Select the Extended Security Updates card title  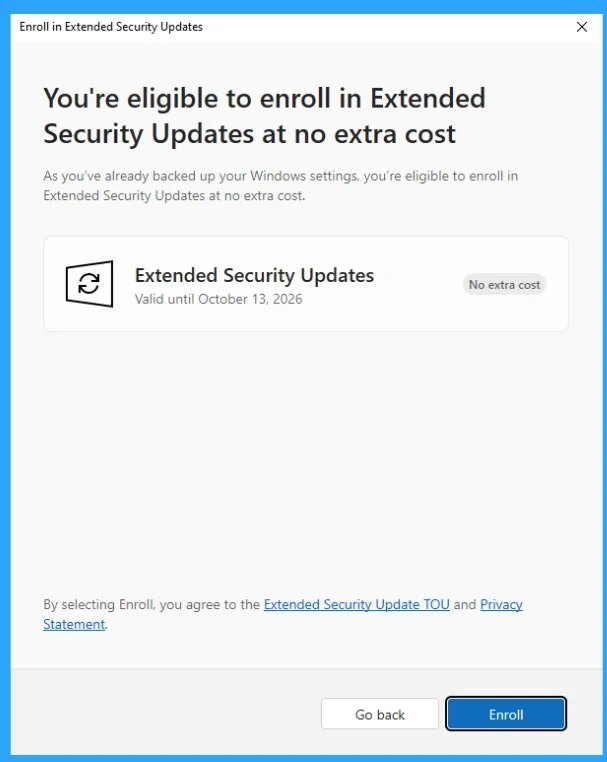click(x=254, y=275)
